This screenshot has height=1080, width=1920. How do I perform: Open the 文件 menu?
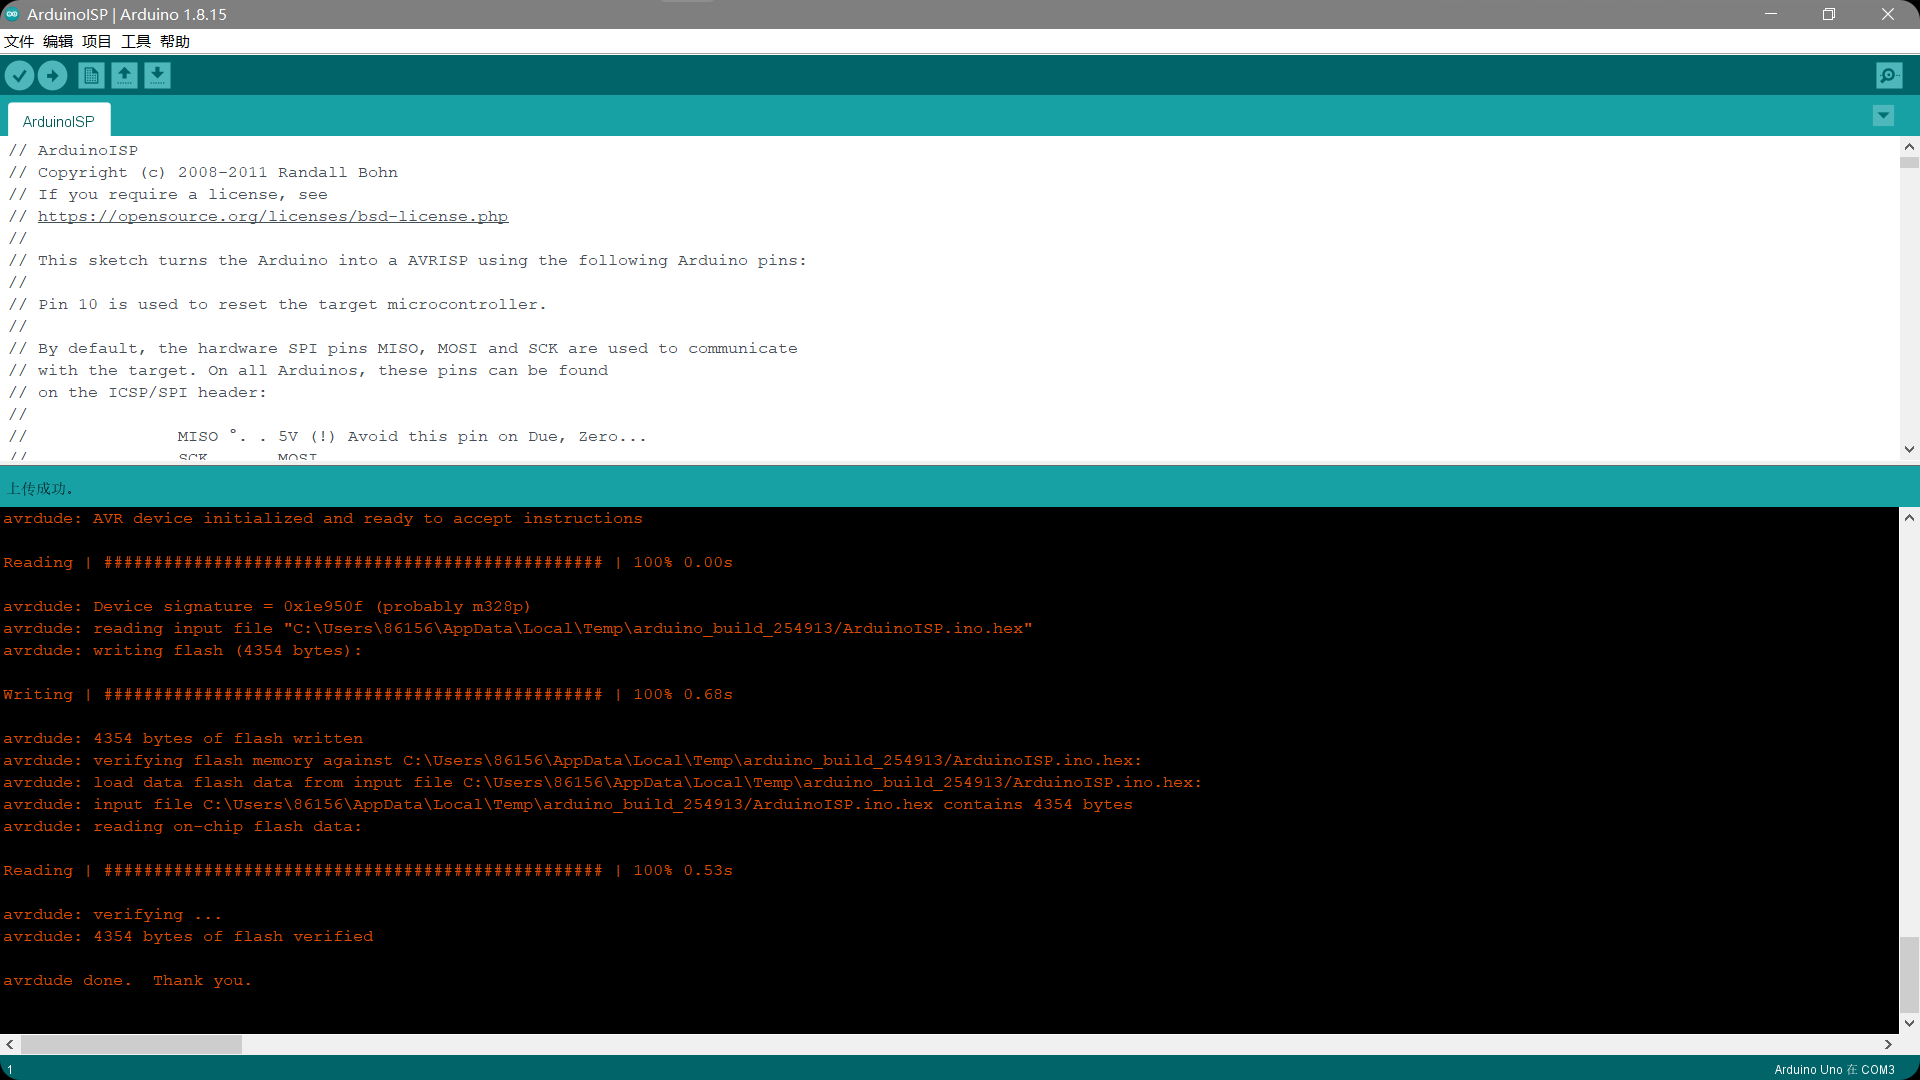pyautogui.click(x=19, y=41)
